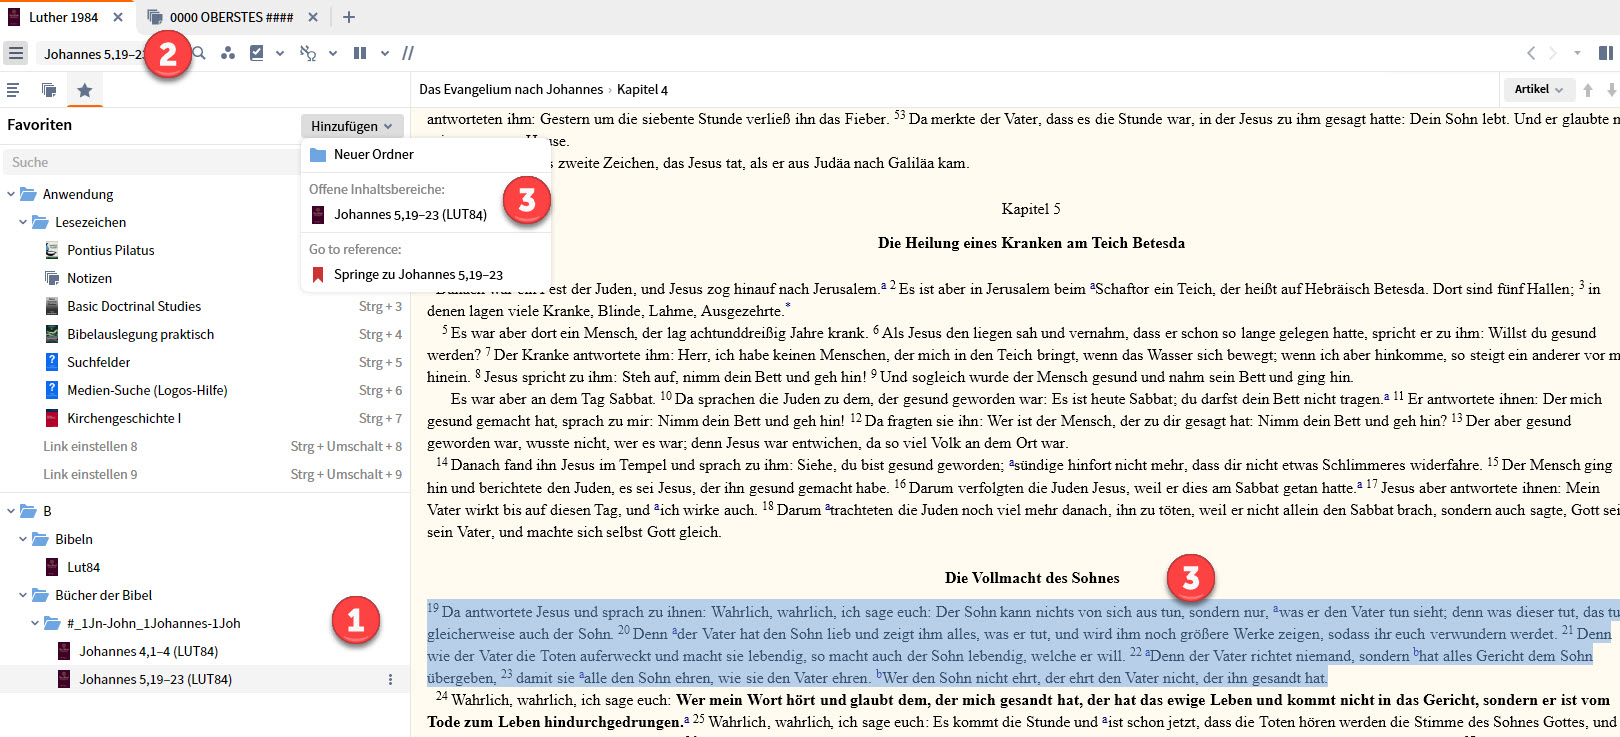Click the parallel columns icon in toolbar
Image resolution: width=1620 pixels, height=737 pixels.
pyautogui.click(x=360, y=53)
